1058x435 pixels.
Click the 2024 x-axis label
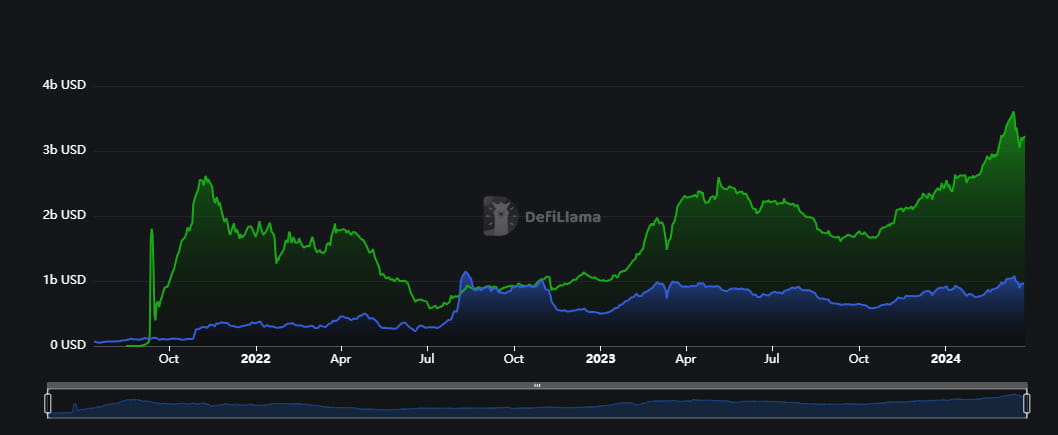(946, 358)
